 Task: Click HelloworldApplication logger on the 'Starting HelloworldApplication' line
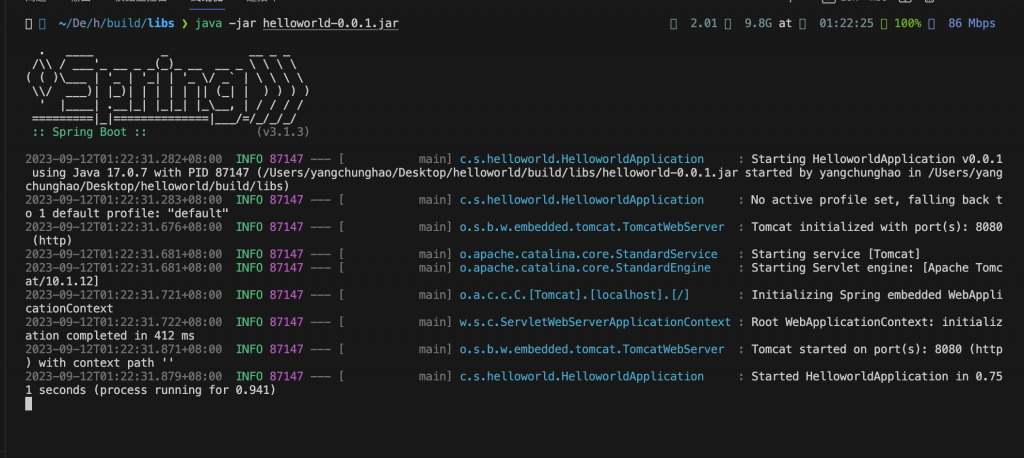point(582,159)
